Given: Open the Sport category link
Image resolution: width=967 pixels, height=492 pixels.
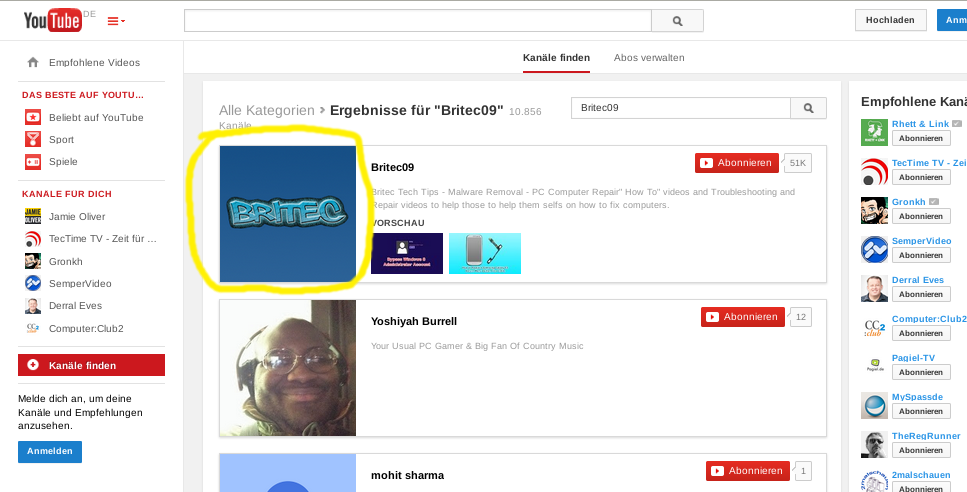Looking at the screenshot, I should [62, 139].
